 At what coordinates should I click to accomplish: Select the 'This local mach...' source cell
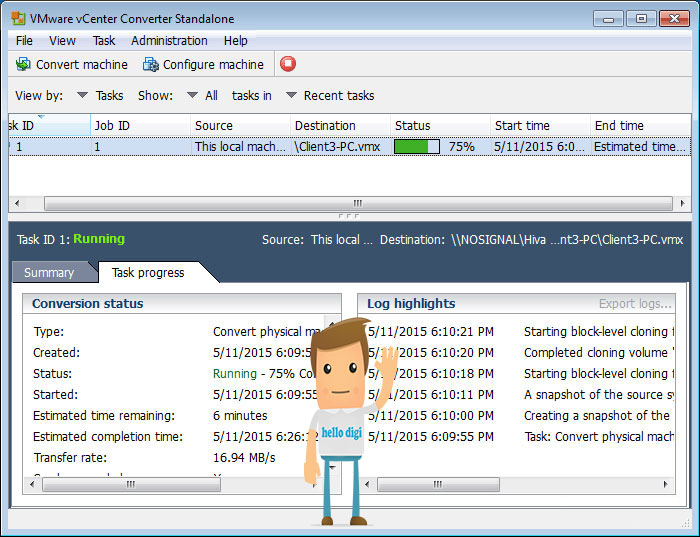(241, 146)
